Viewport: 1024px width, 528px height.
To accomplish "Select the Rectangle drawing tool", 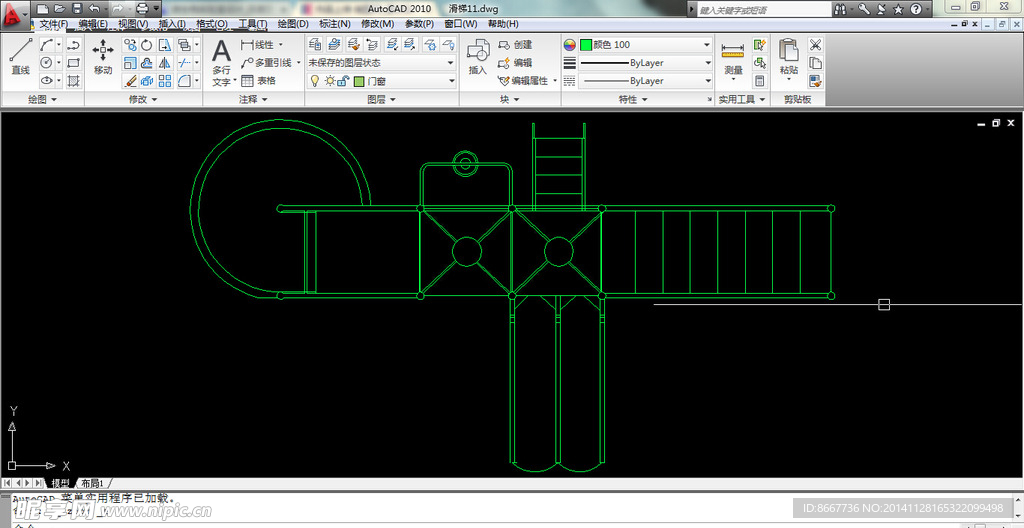I will [73, 63].
